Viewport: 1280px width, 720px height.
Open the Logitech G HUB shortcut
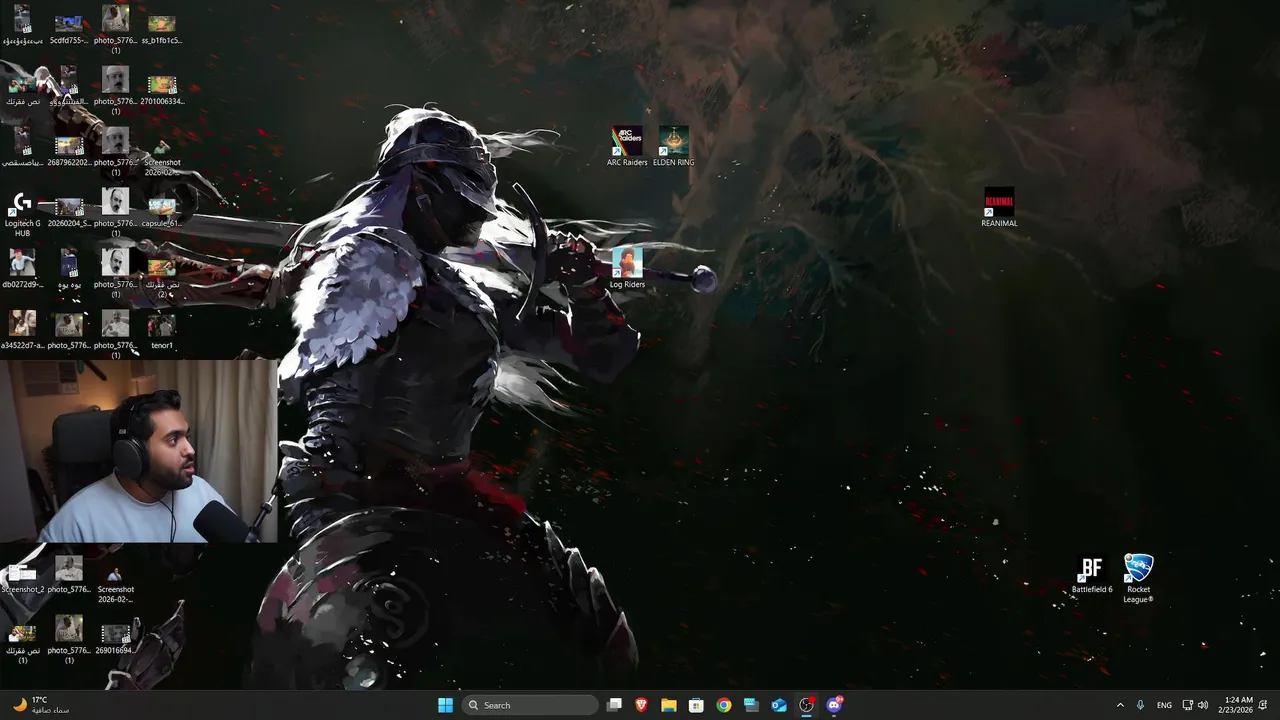pyautogui.click(x=22, y=213)
